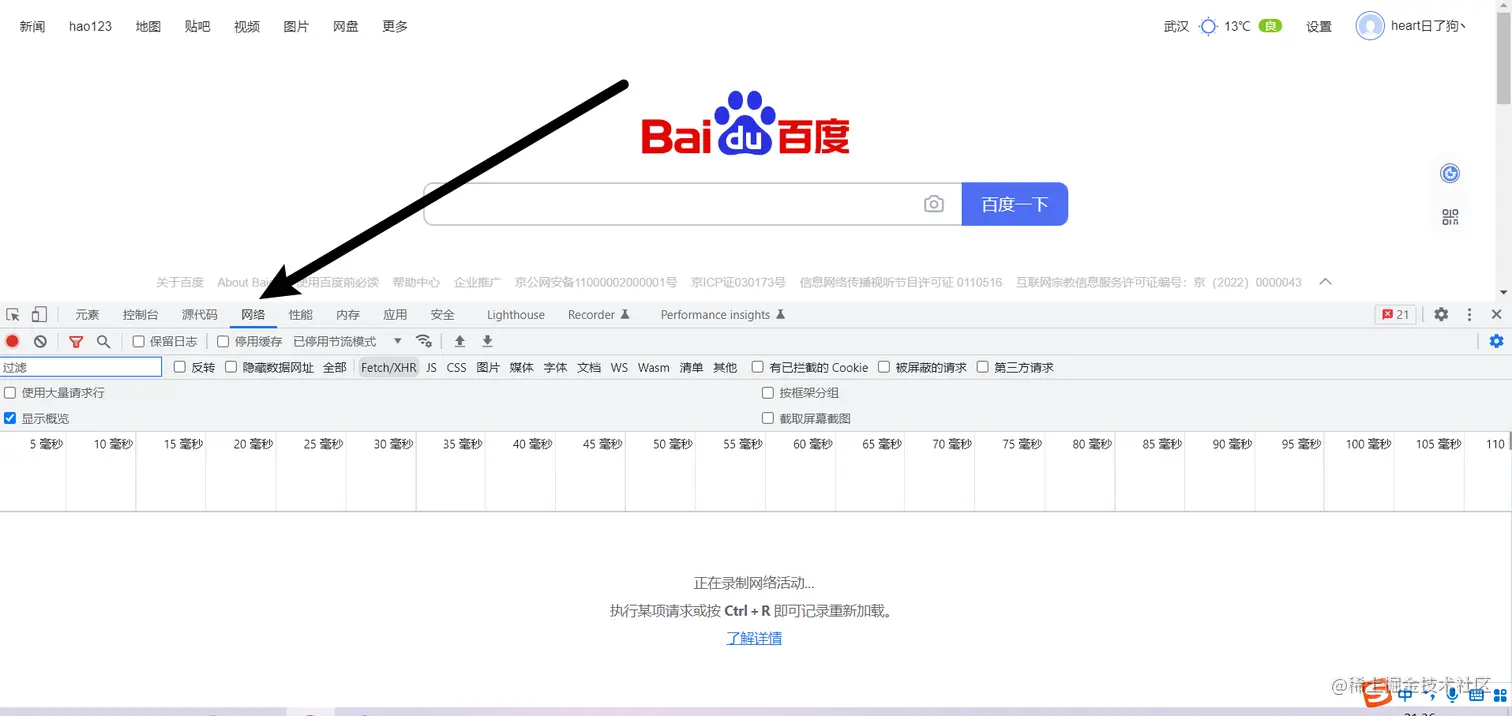Click the 帮助中心 footer link

tap(416, 282)
